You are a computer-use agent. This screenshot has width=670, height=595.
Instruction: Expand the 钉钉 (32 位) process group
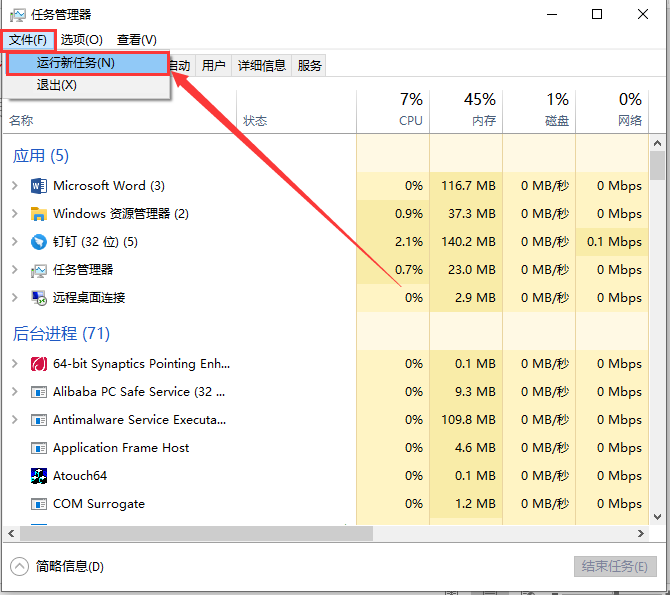[x=14, y=242]
